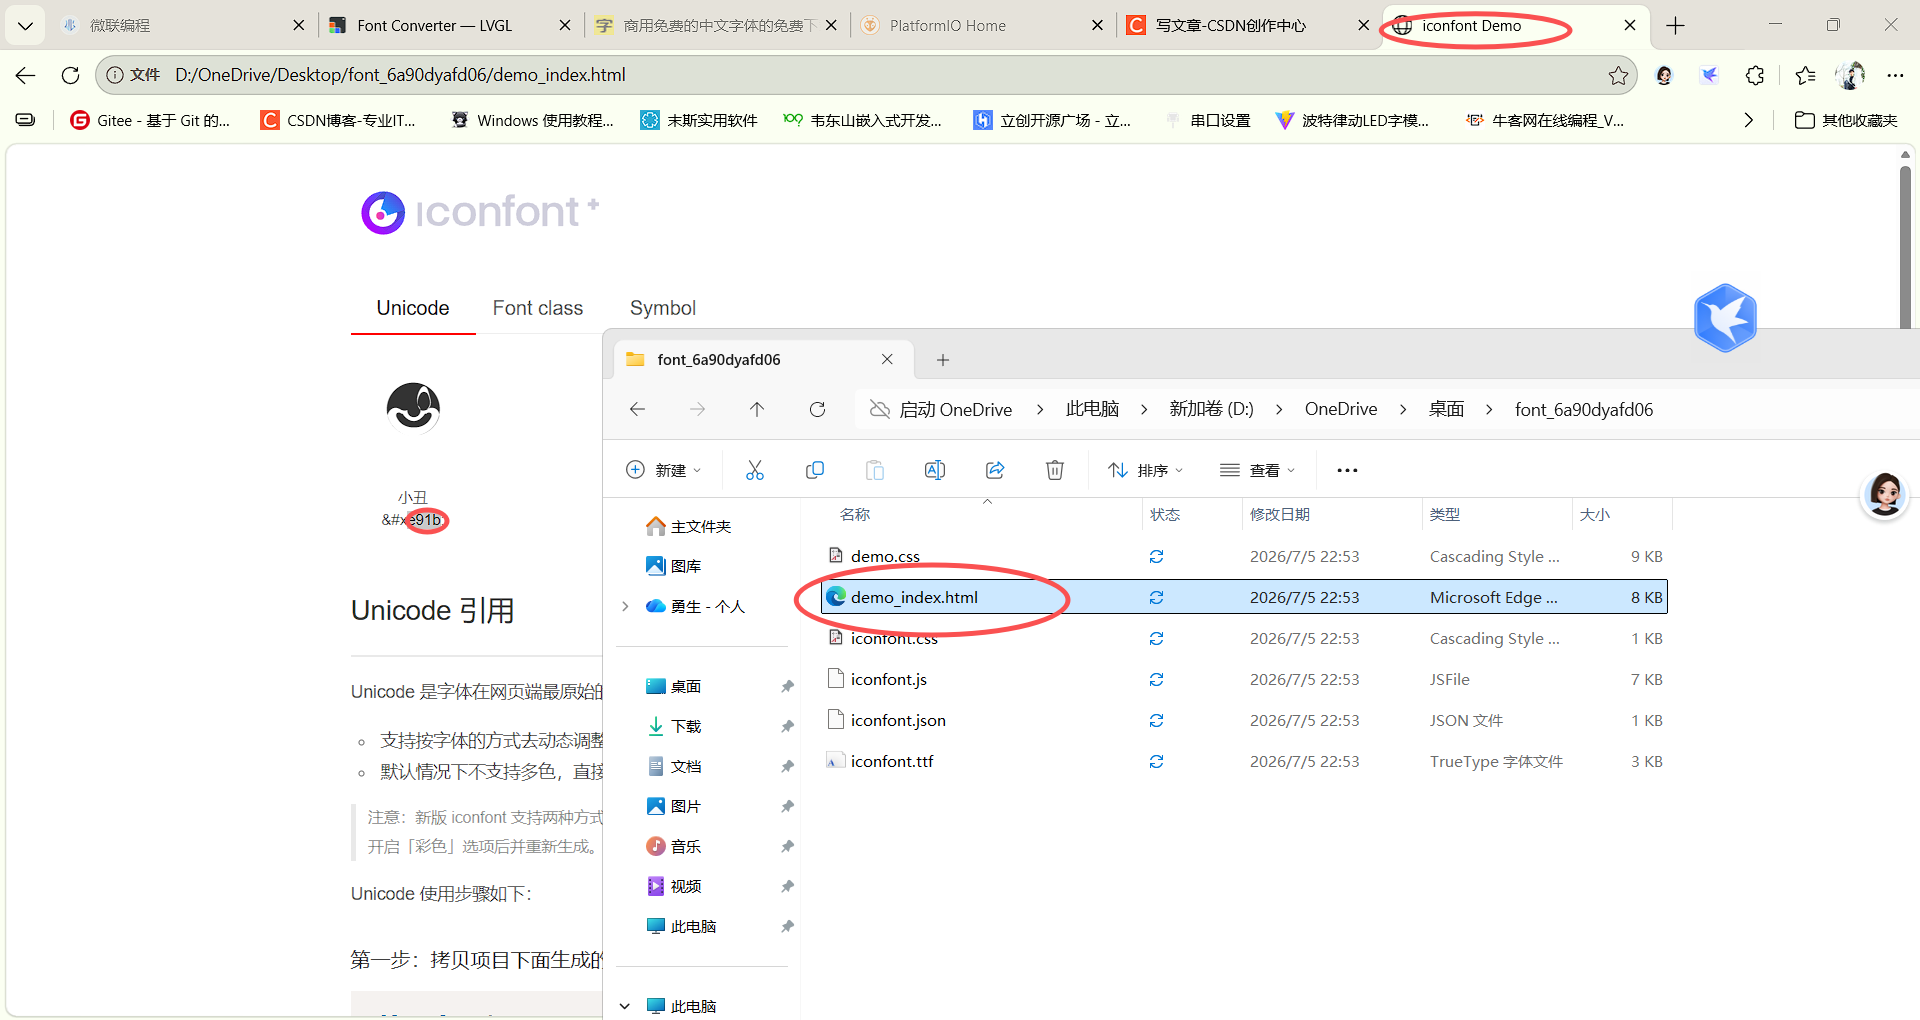The image size is (1920, 1020).
Task: Expand the chevron after 此电脑 in address path
Action: (x=1144, y=409)
